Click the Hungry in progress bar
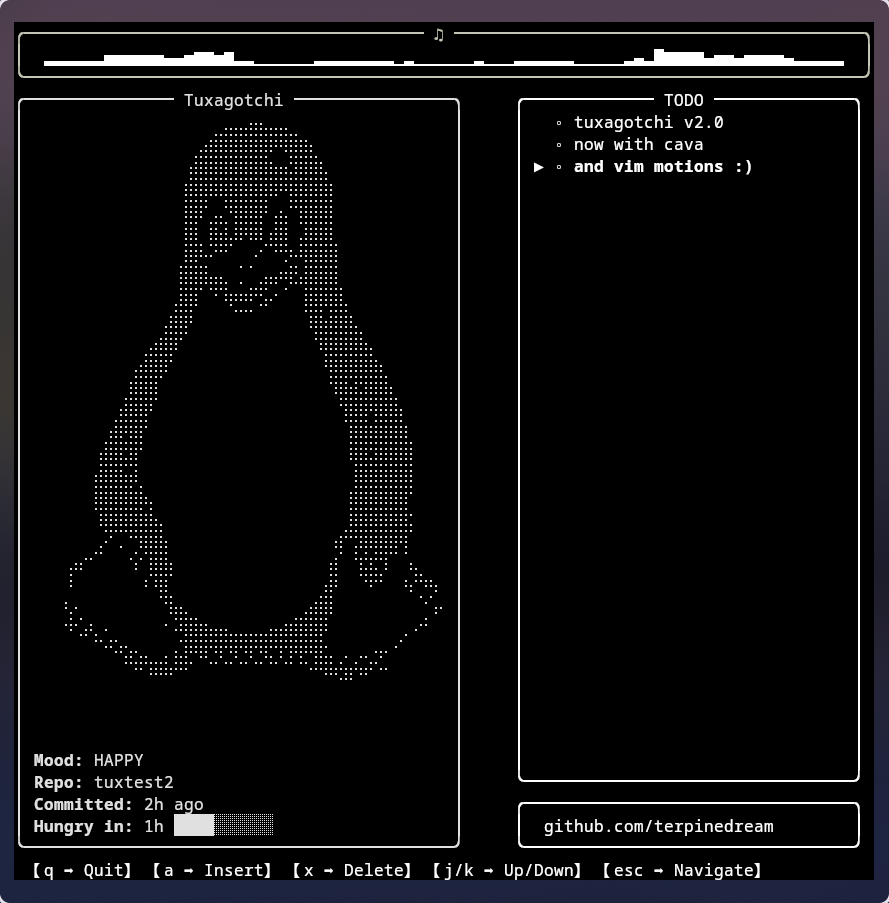The height and width of the screenshot is (903, 889). pos(223,825)
